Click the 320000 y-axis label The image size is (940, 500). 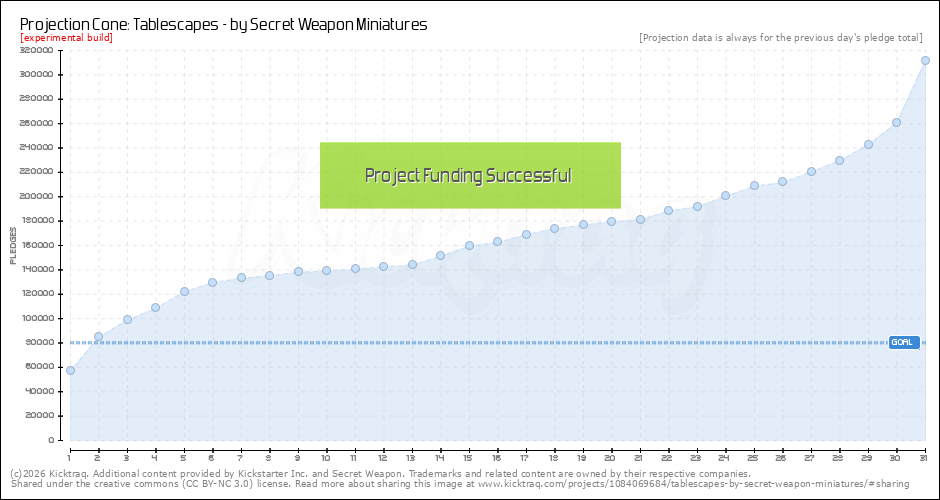(36, 50)
